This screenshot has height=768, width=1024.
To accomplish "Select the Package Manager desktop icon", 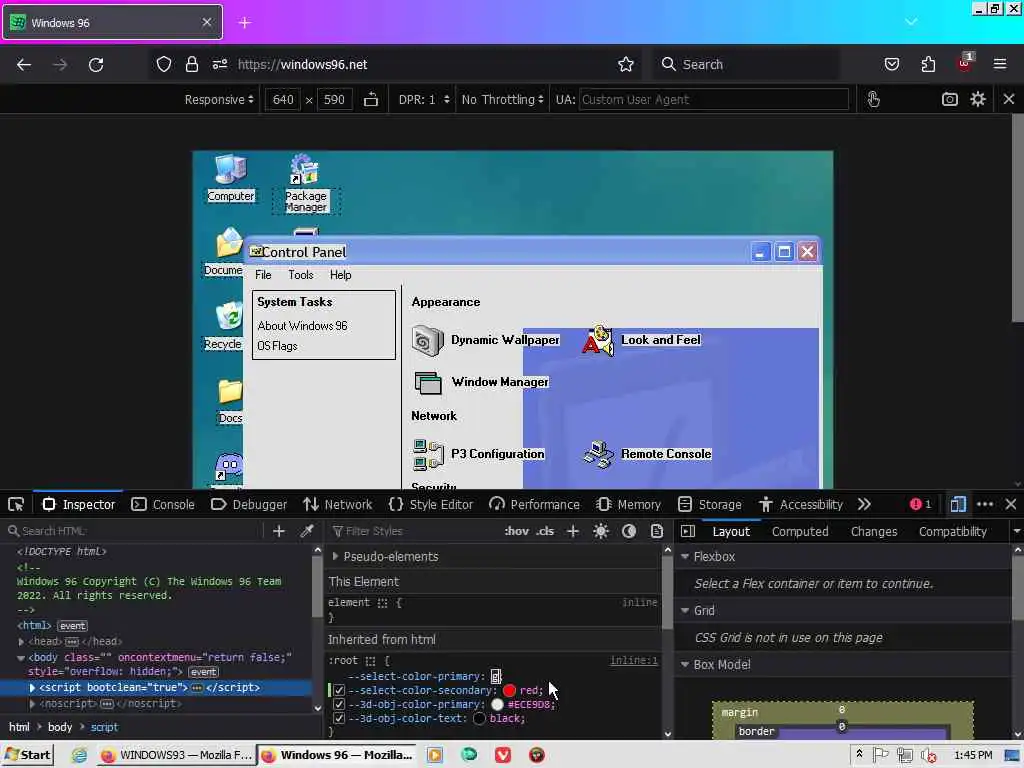I will click(306, 184).
